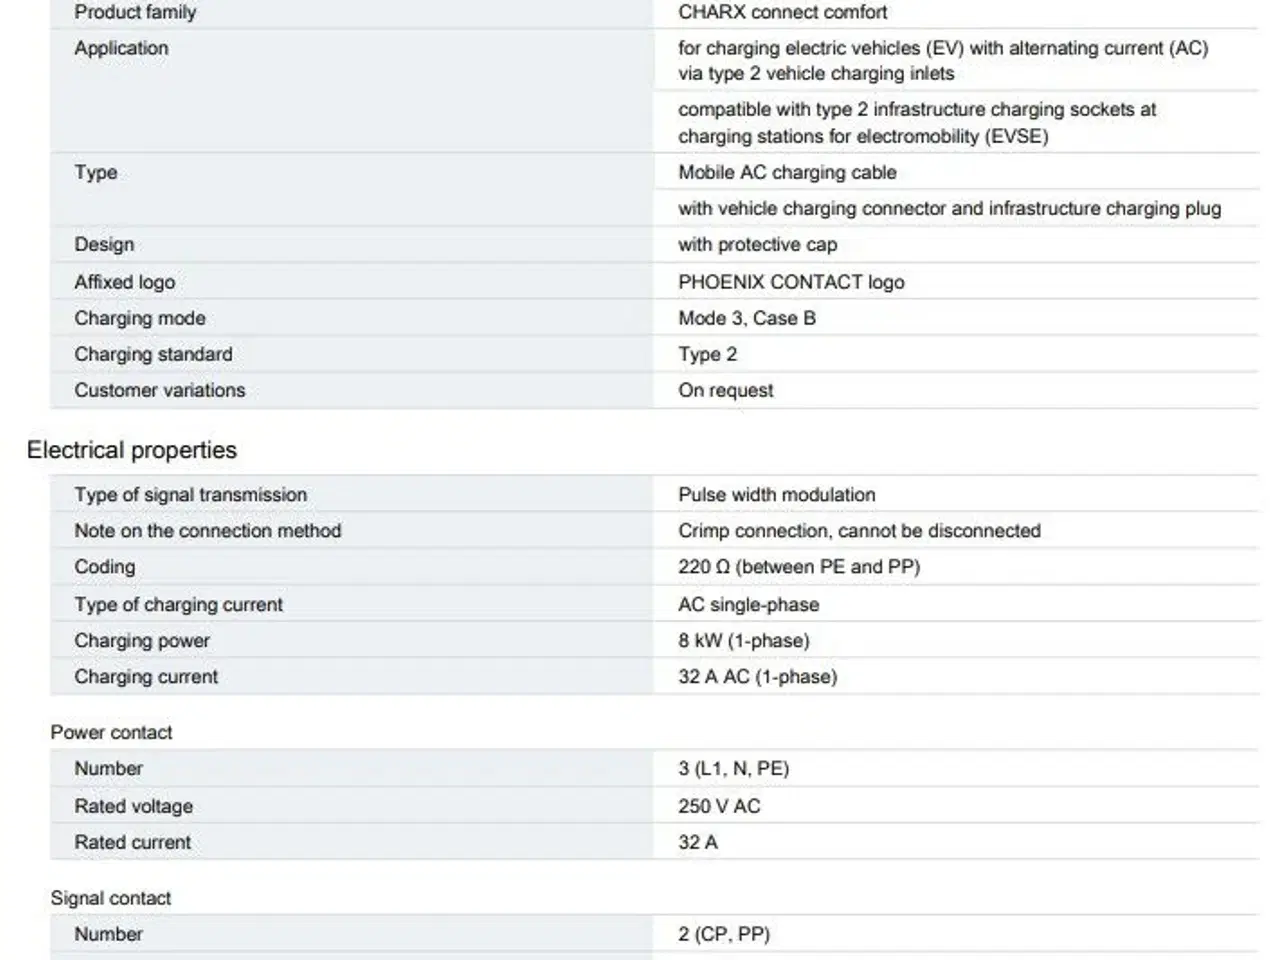Click the 'Customer variations' row label

pos(160,390)
